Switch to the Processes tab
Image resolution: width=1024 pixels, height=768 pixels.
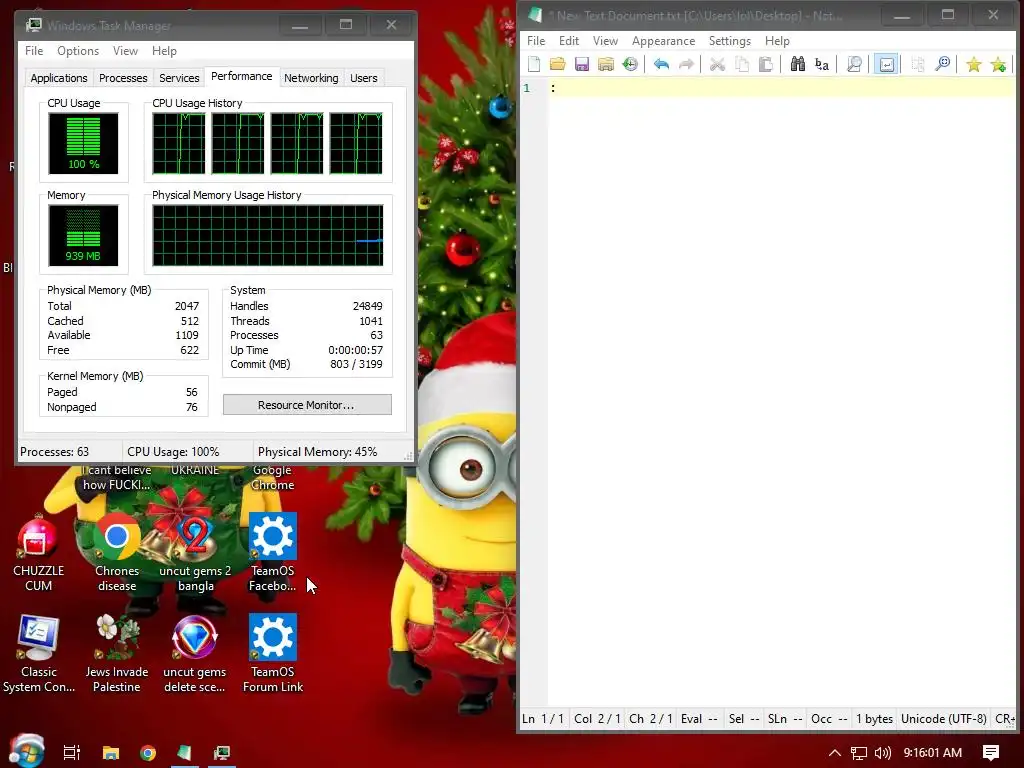click(x=123, y=78)
